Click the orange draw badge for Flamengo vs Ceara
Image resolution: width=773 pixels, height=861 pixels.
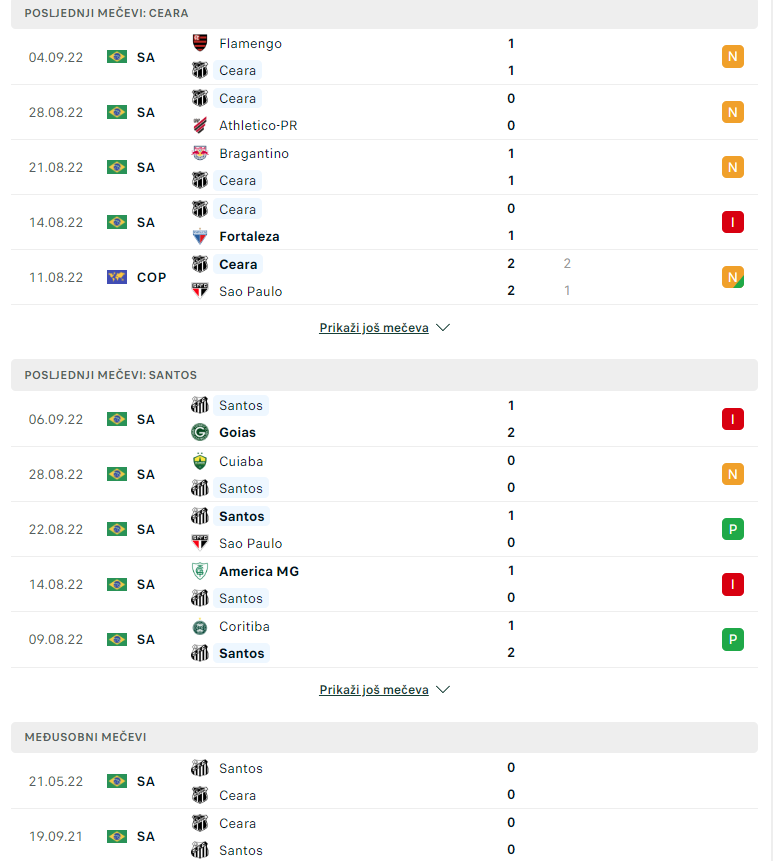(732, 57)
